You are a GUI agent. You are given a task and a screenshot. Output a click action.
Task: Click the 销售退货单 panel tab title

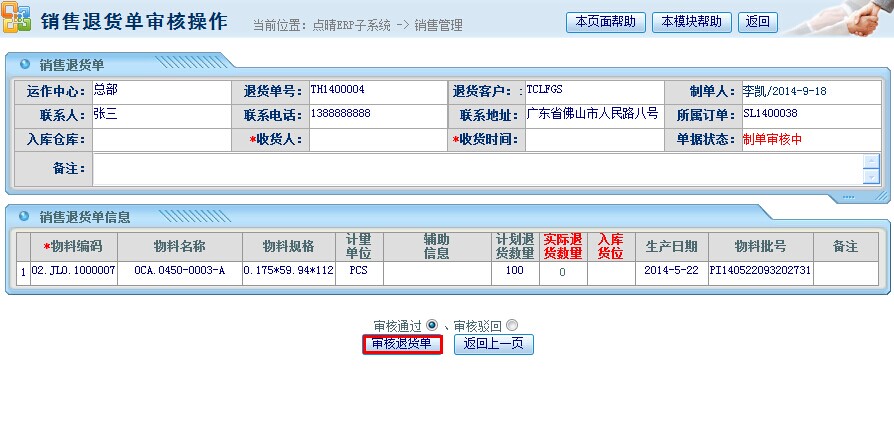coord(72,64)
